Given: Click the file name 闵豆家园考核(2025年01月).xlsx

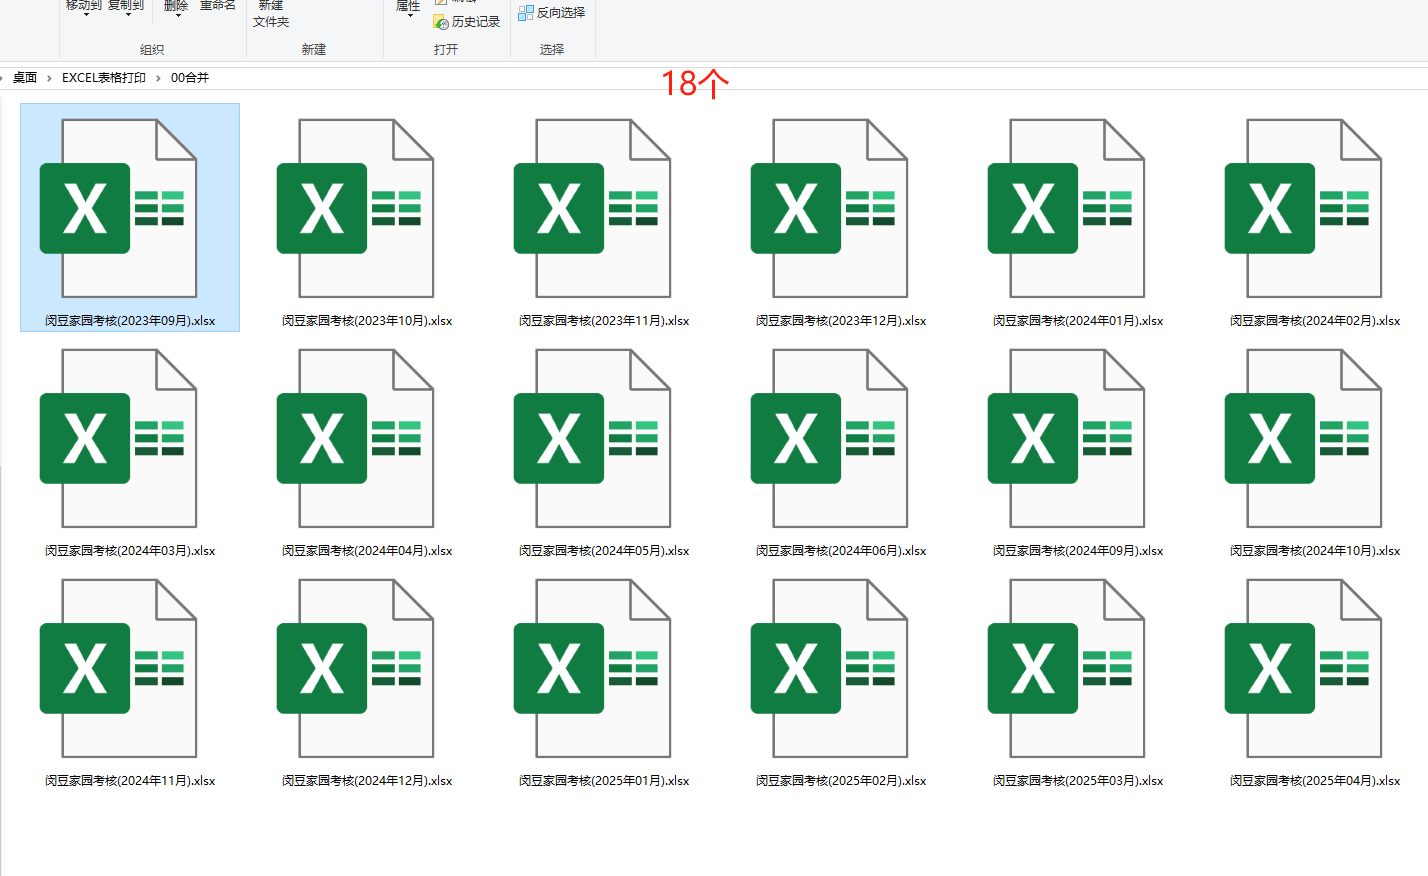Looking at the screenshot, I should tap(604, 781).
